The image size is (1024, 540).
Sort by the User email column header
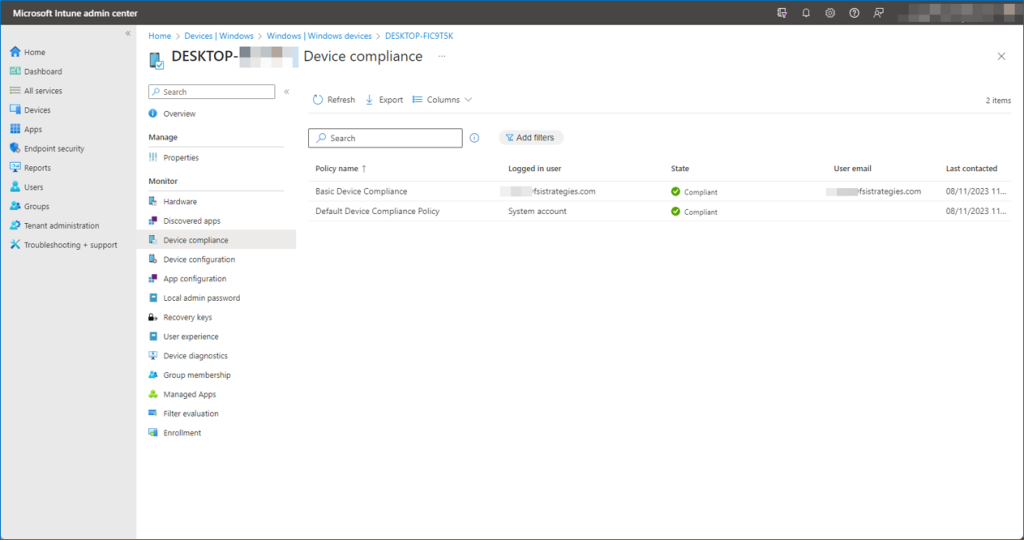click(x=852, y=168)
